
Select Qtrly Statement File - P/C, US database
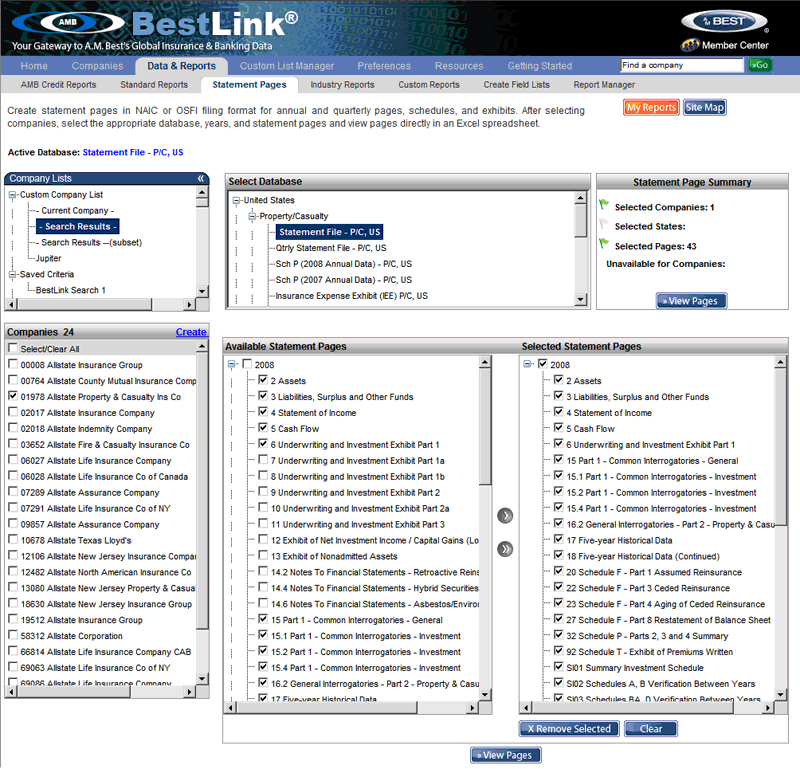[x=331, y=248]
